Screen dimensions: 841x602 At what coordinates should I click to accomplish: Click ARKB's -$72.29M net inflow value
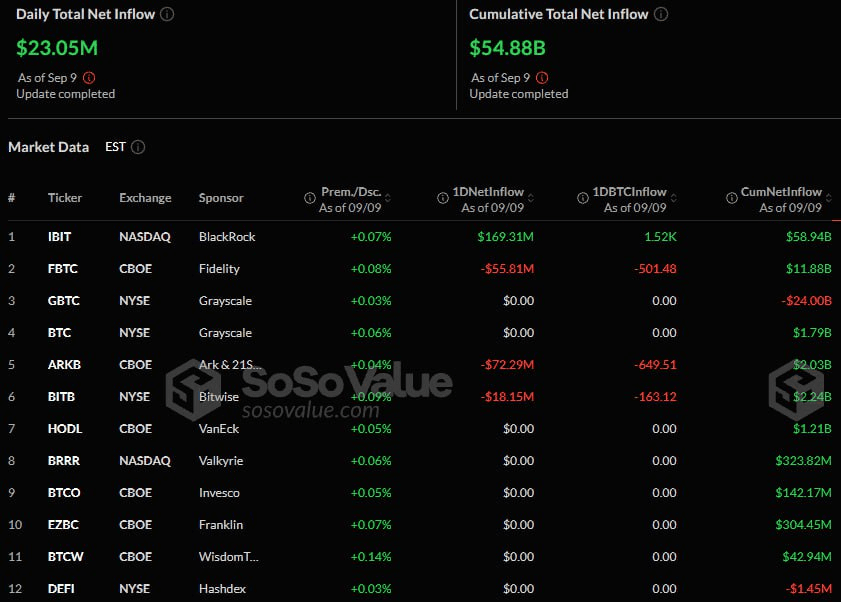point(507,365)
